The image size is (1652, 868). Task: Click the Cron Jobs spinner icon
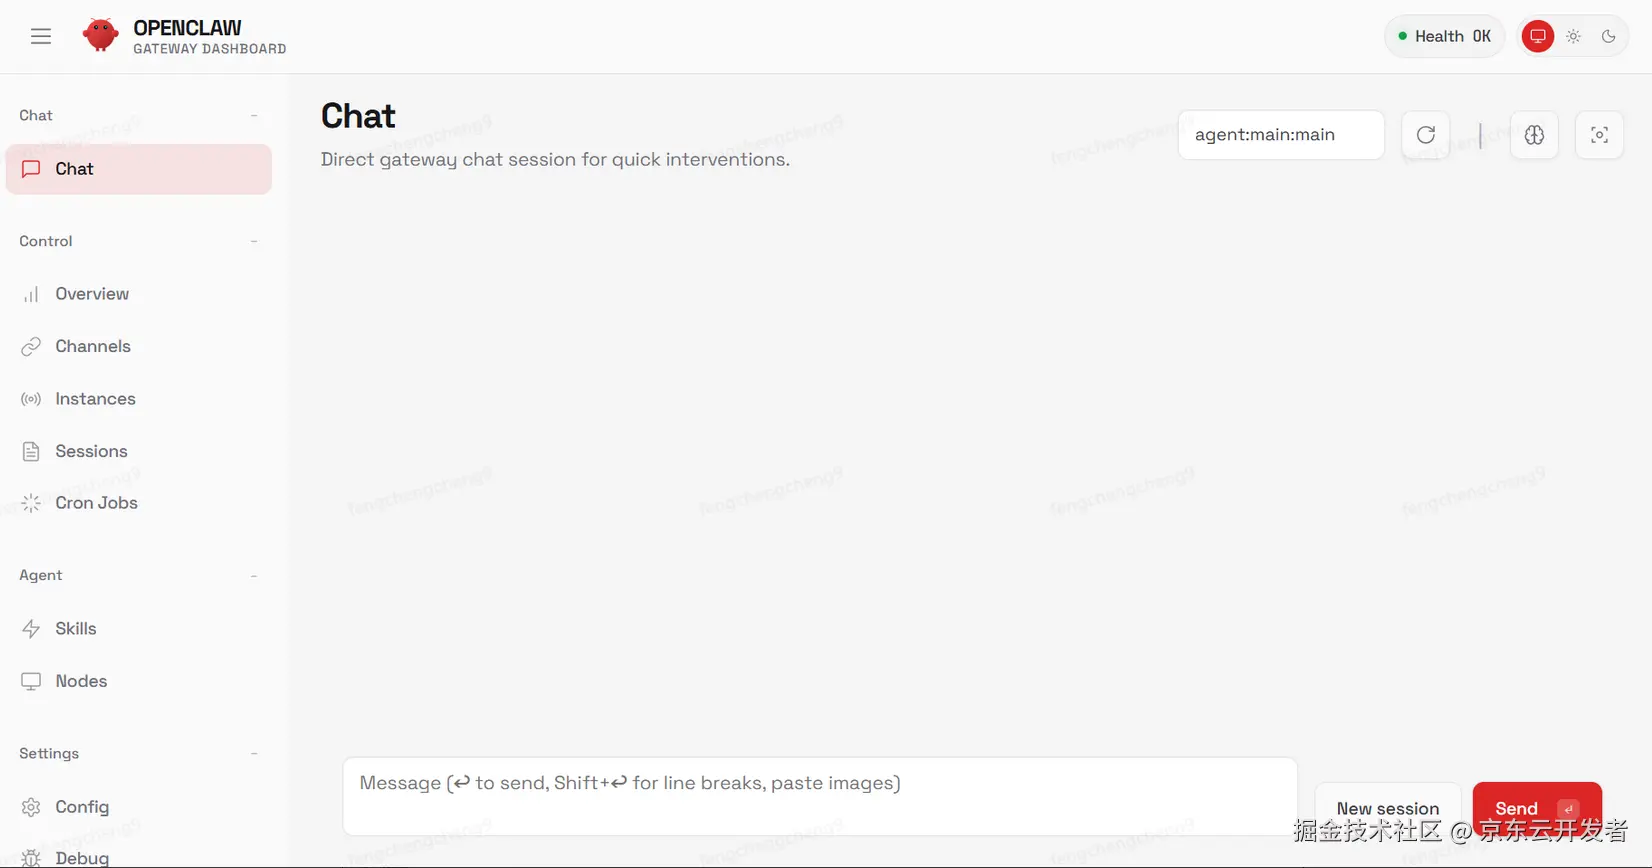pos(31,503)
